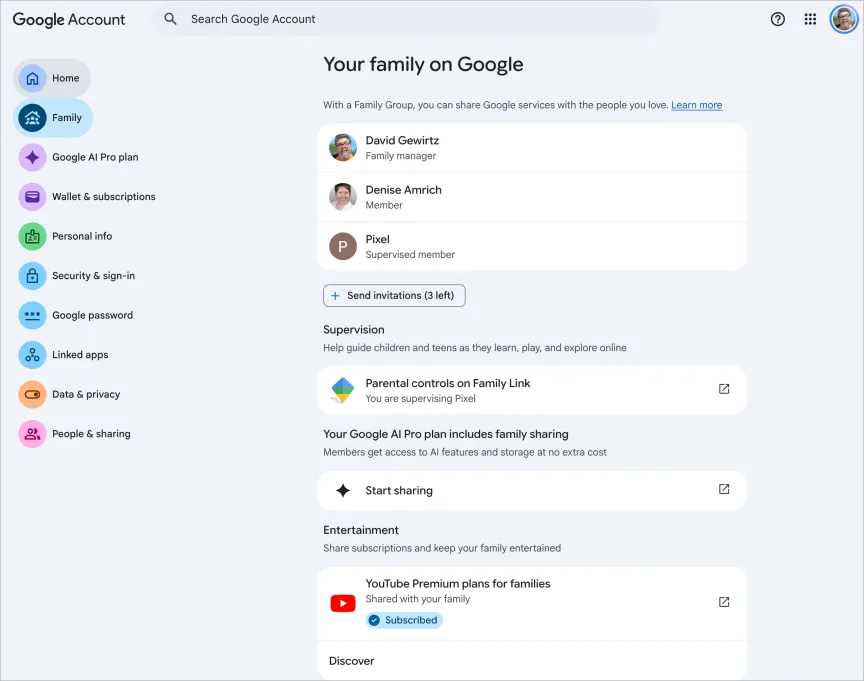
Task: Open Security & sign-in section
Action: pyautogui.click(x=93, y=276)
